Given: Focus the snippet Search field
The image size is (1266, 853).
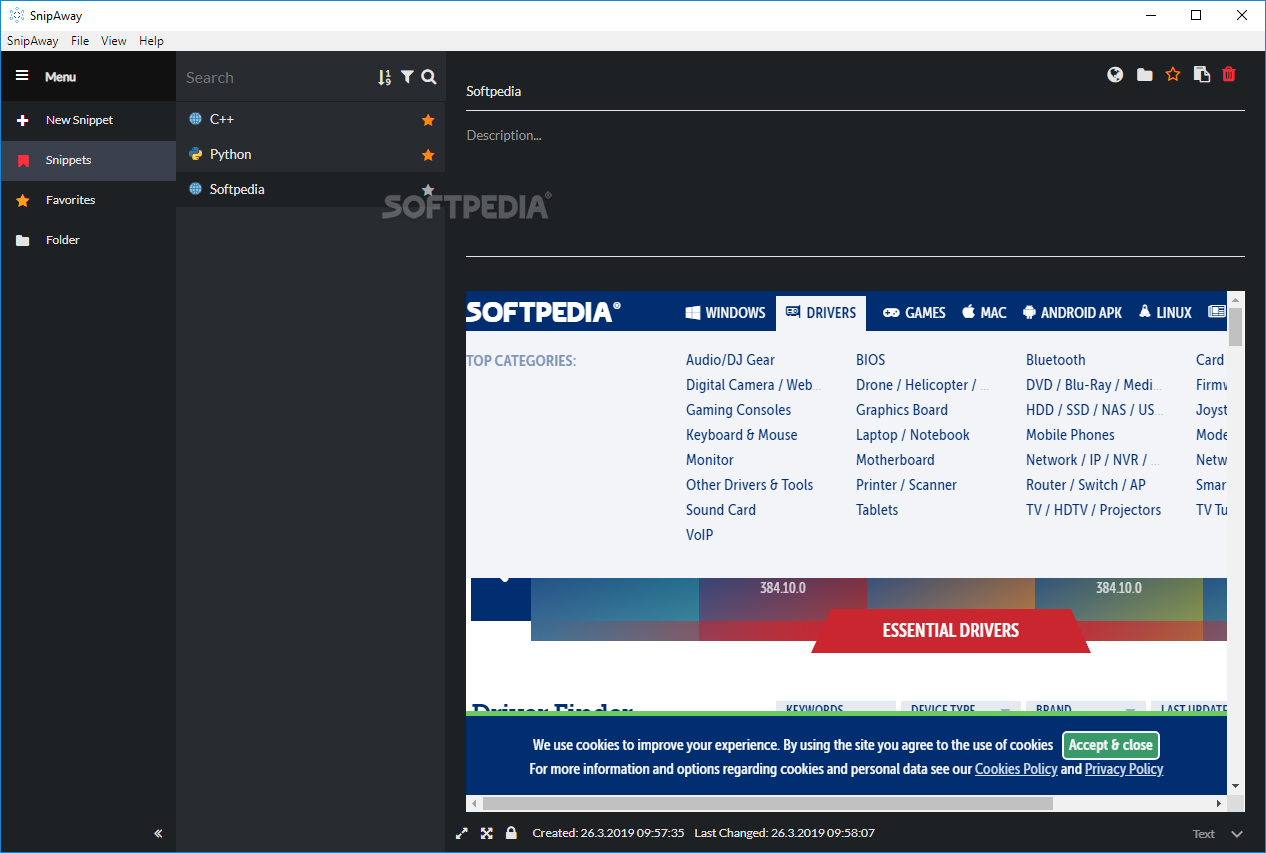Looking at the screenshot, I should click(276, 77).
